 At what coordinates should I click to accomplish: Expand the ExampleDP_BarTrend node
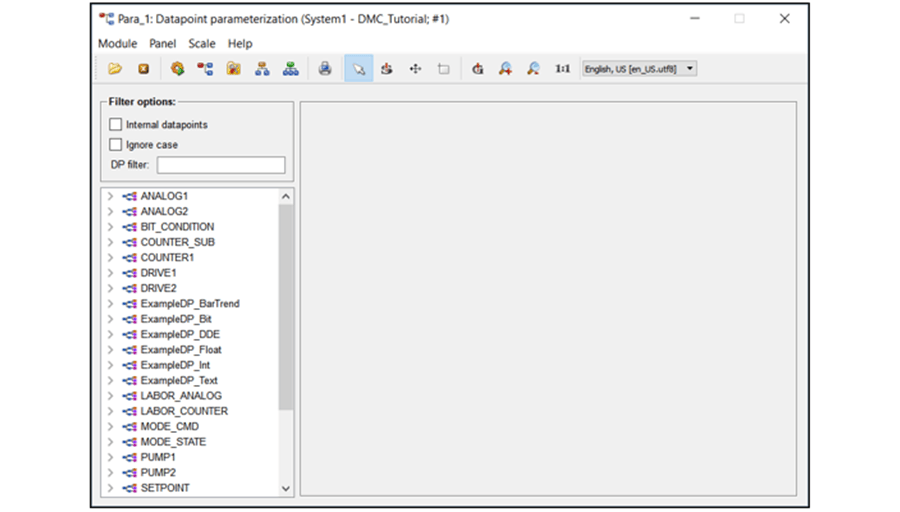pyautogui.click(x=110, y=304)
